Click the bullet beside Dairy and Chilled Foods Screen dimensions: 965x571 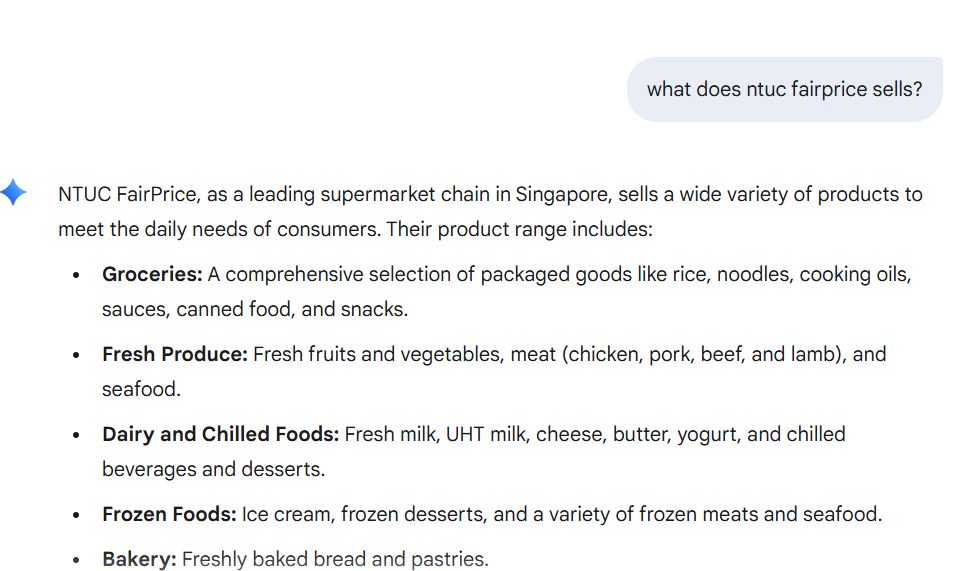pyautogui.click(x=76, y=435)
